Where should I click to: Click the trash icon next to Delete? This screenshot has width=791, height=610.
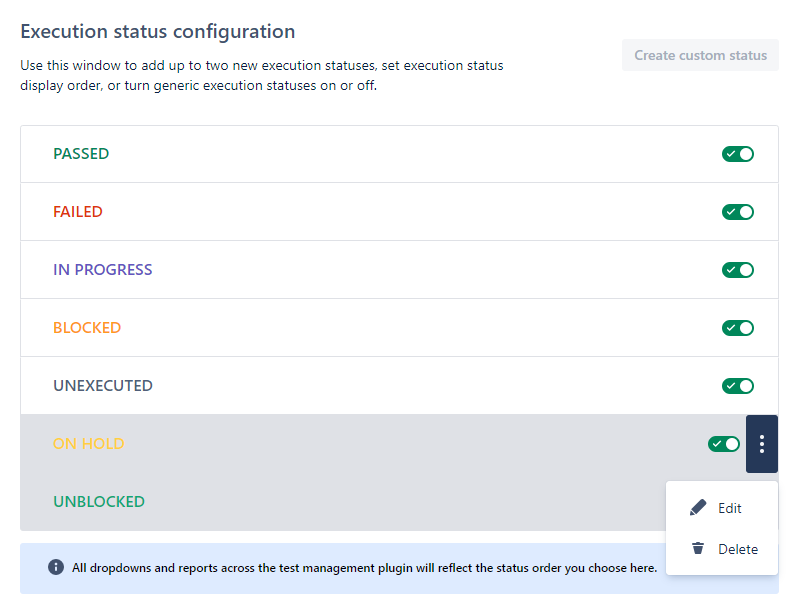coord(698,549)
